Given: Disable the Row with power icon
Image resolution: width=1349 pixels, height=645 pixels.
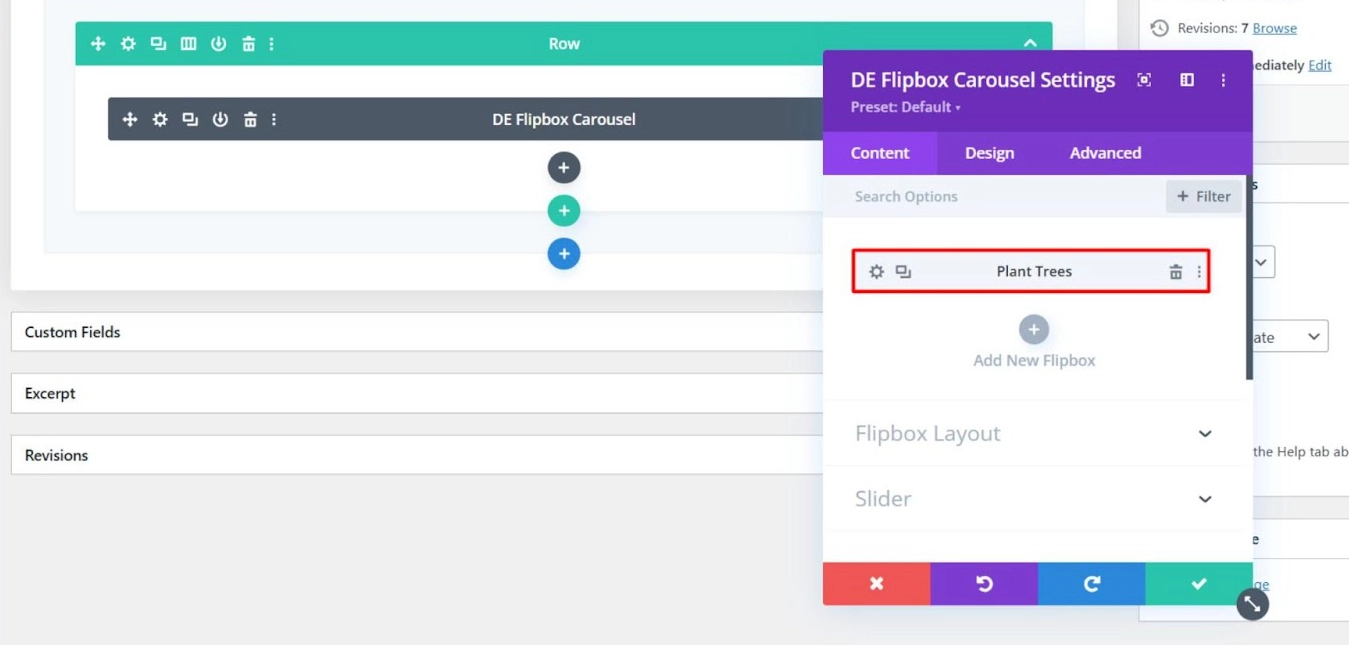Looking at the screenshot, I should coord(218,44).
